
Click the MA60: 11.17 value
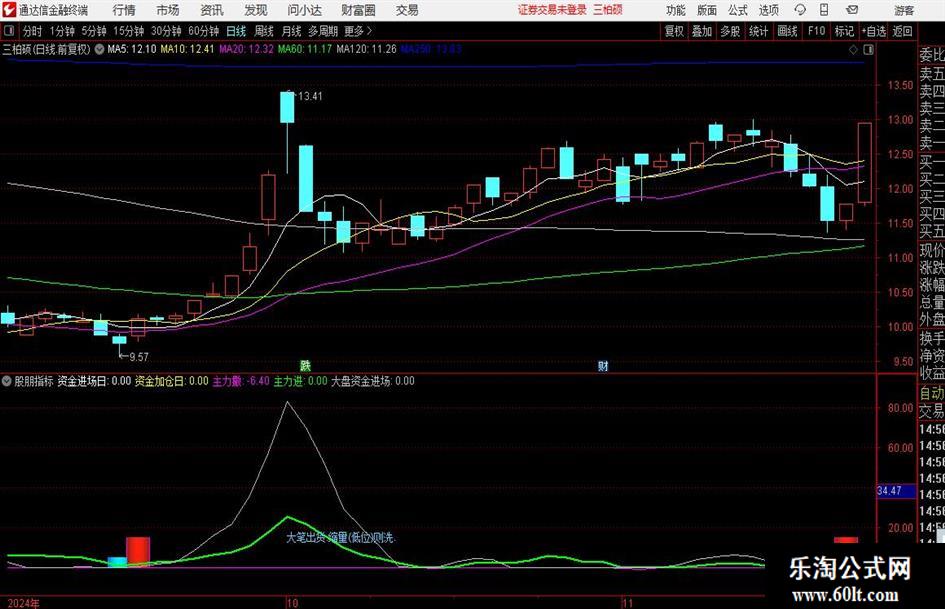click(x=304, y=49)
